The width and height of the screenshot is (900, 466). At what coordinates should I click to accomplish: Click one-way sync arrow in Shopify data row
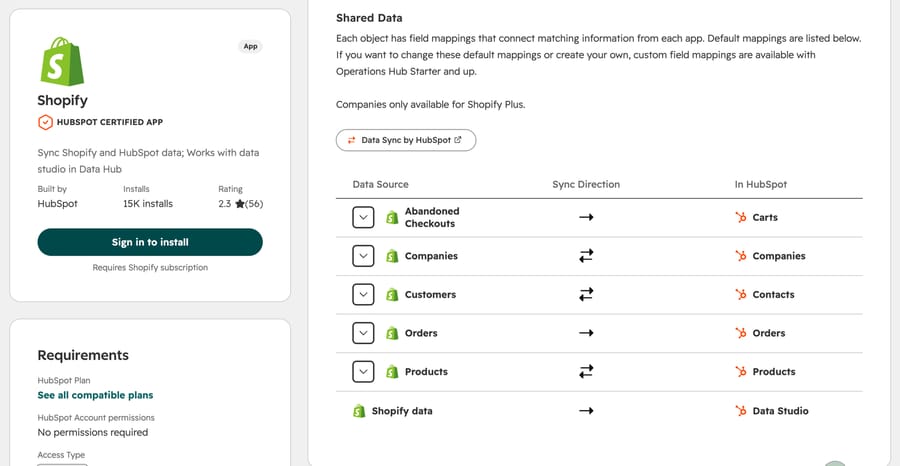pos(586,411)
